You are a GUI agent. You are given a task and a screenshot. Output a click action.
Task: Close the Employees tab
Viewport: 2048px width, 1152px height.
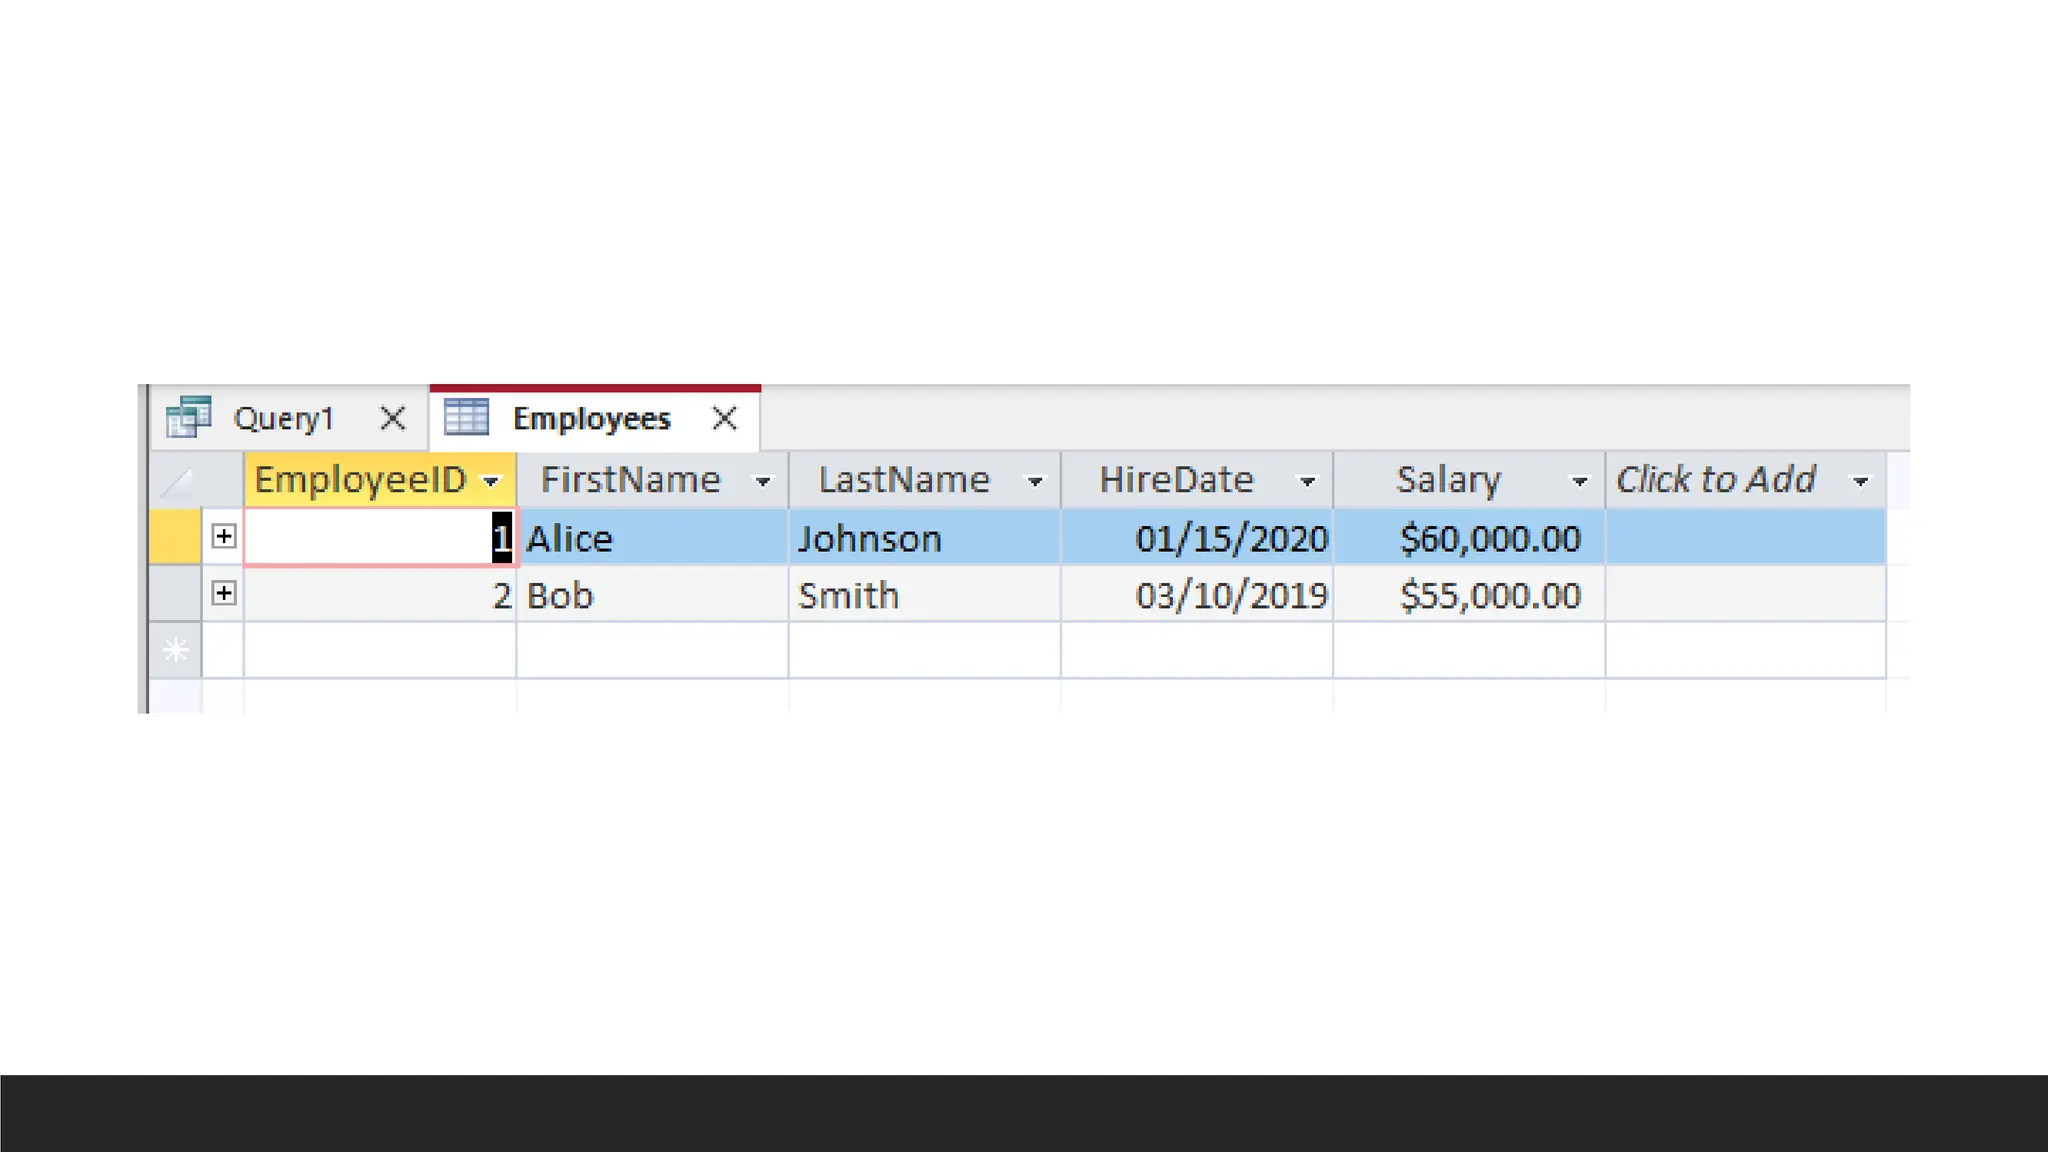[x=725, y=418]
